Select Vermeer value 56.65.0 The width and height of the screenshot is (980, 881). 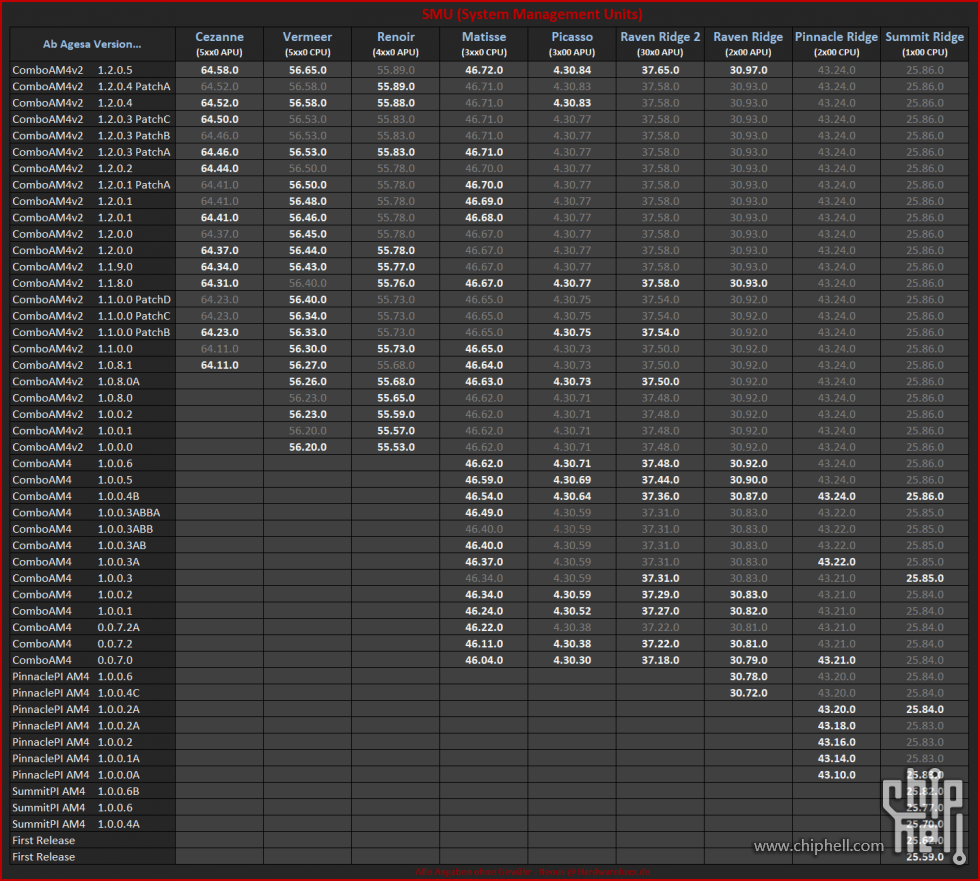tap(308, 70)
